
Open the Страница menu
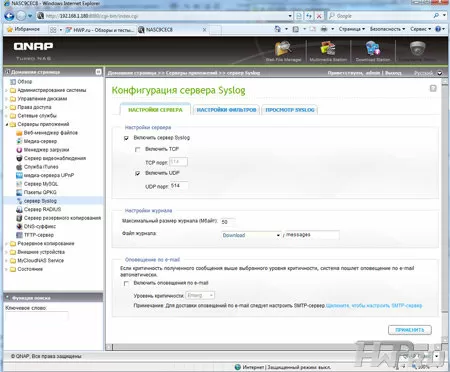click(x=352, y=29)
